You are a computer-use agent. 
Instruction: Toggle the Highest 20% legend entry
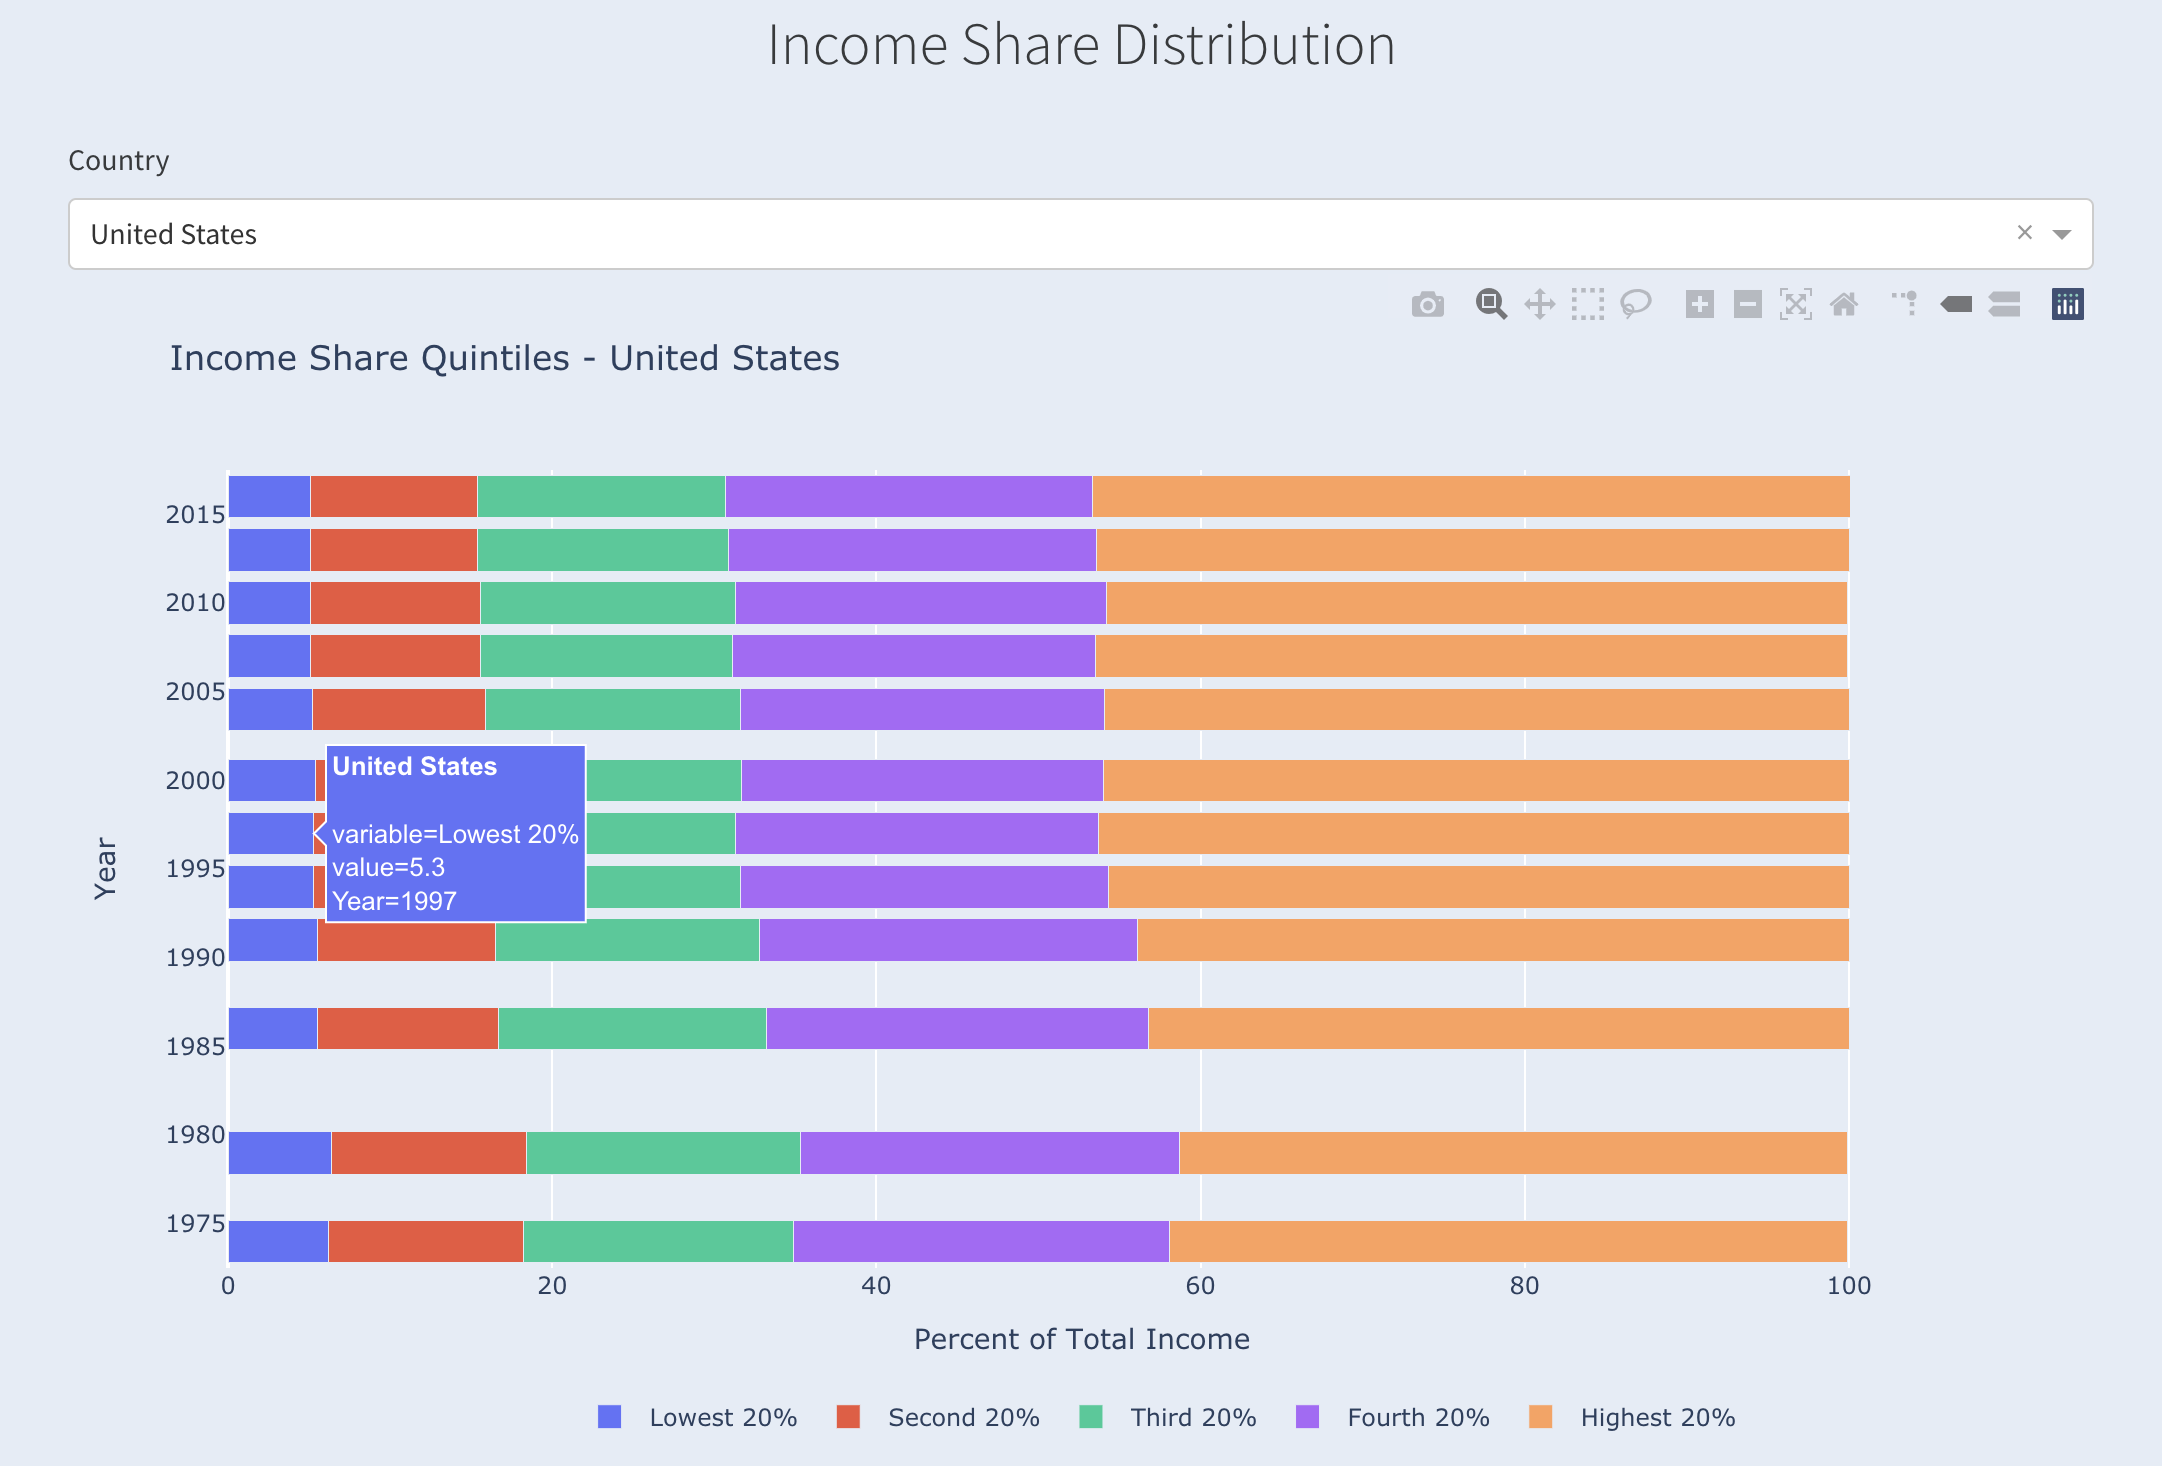point(1657,1417)
